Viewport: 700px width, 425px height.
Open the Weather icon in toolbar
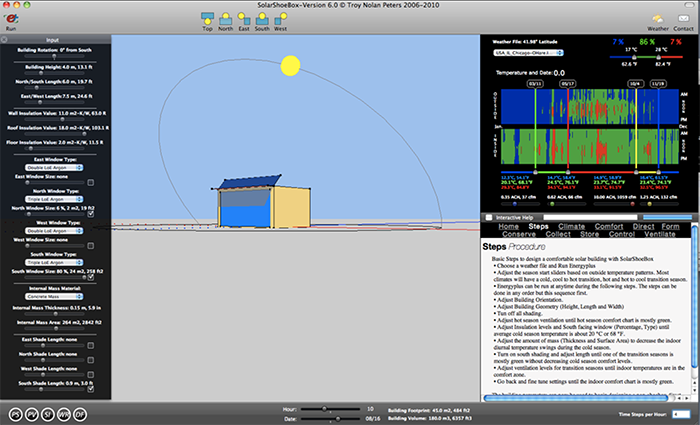click(x=658, y=19)
